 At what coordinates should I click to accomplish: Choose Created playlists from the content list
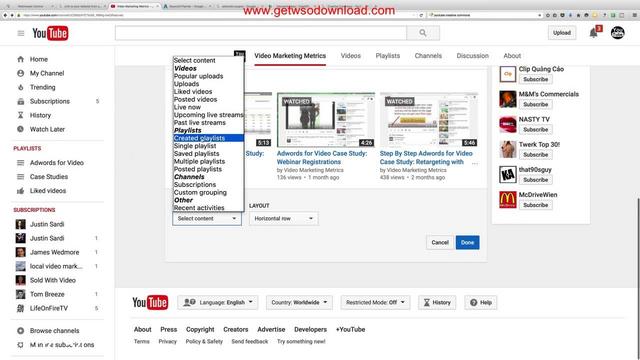(x=209, y=138)
